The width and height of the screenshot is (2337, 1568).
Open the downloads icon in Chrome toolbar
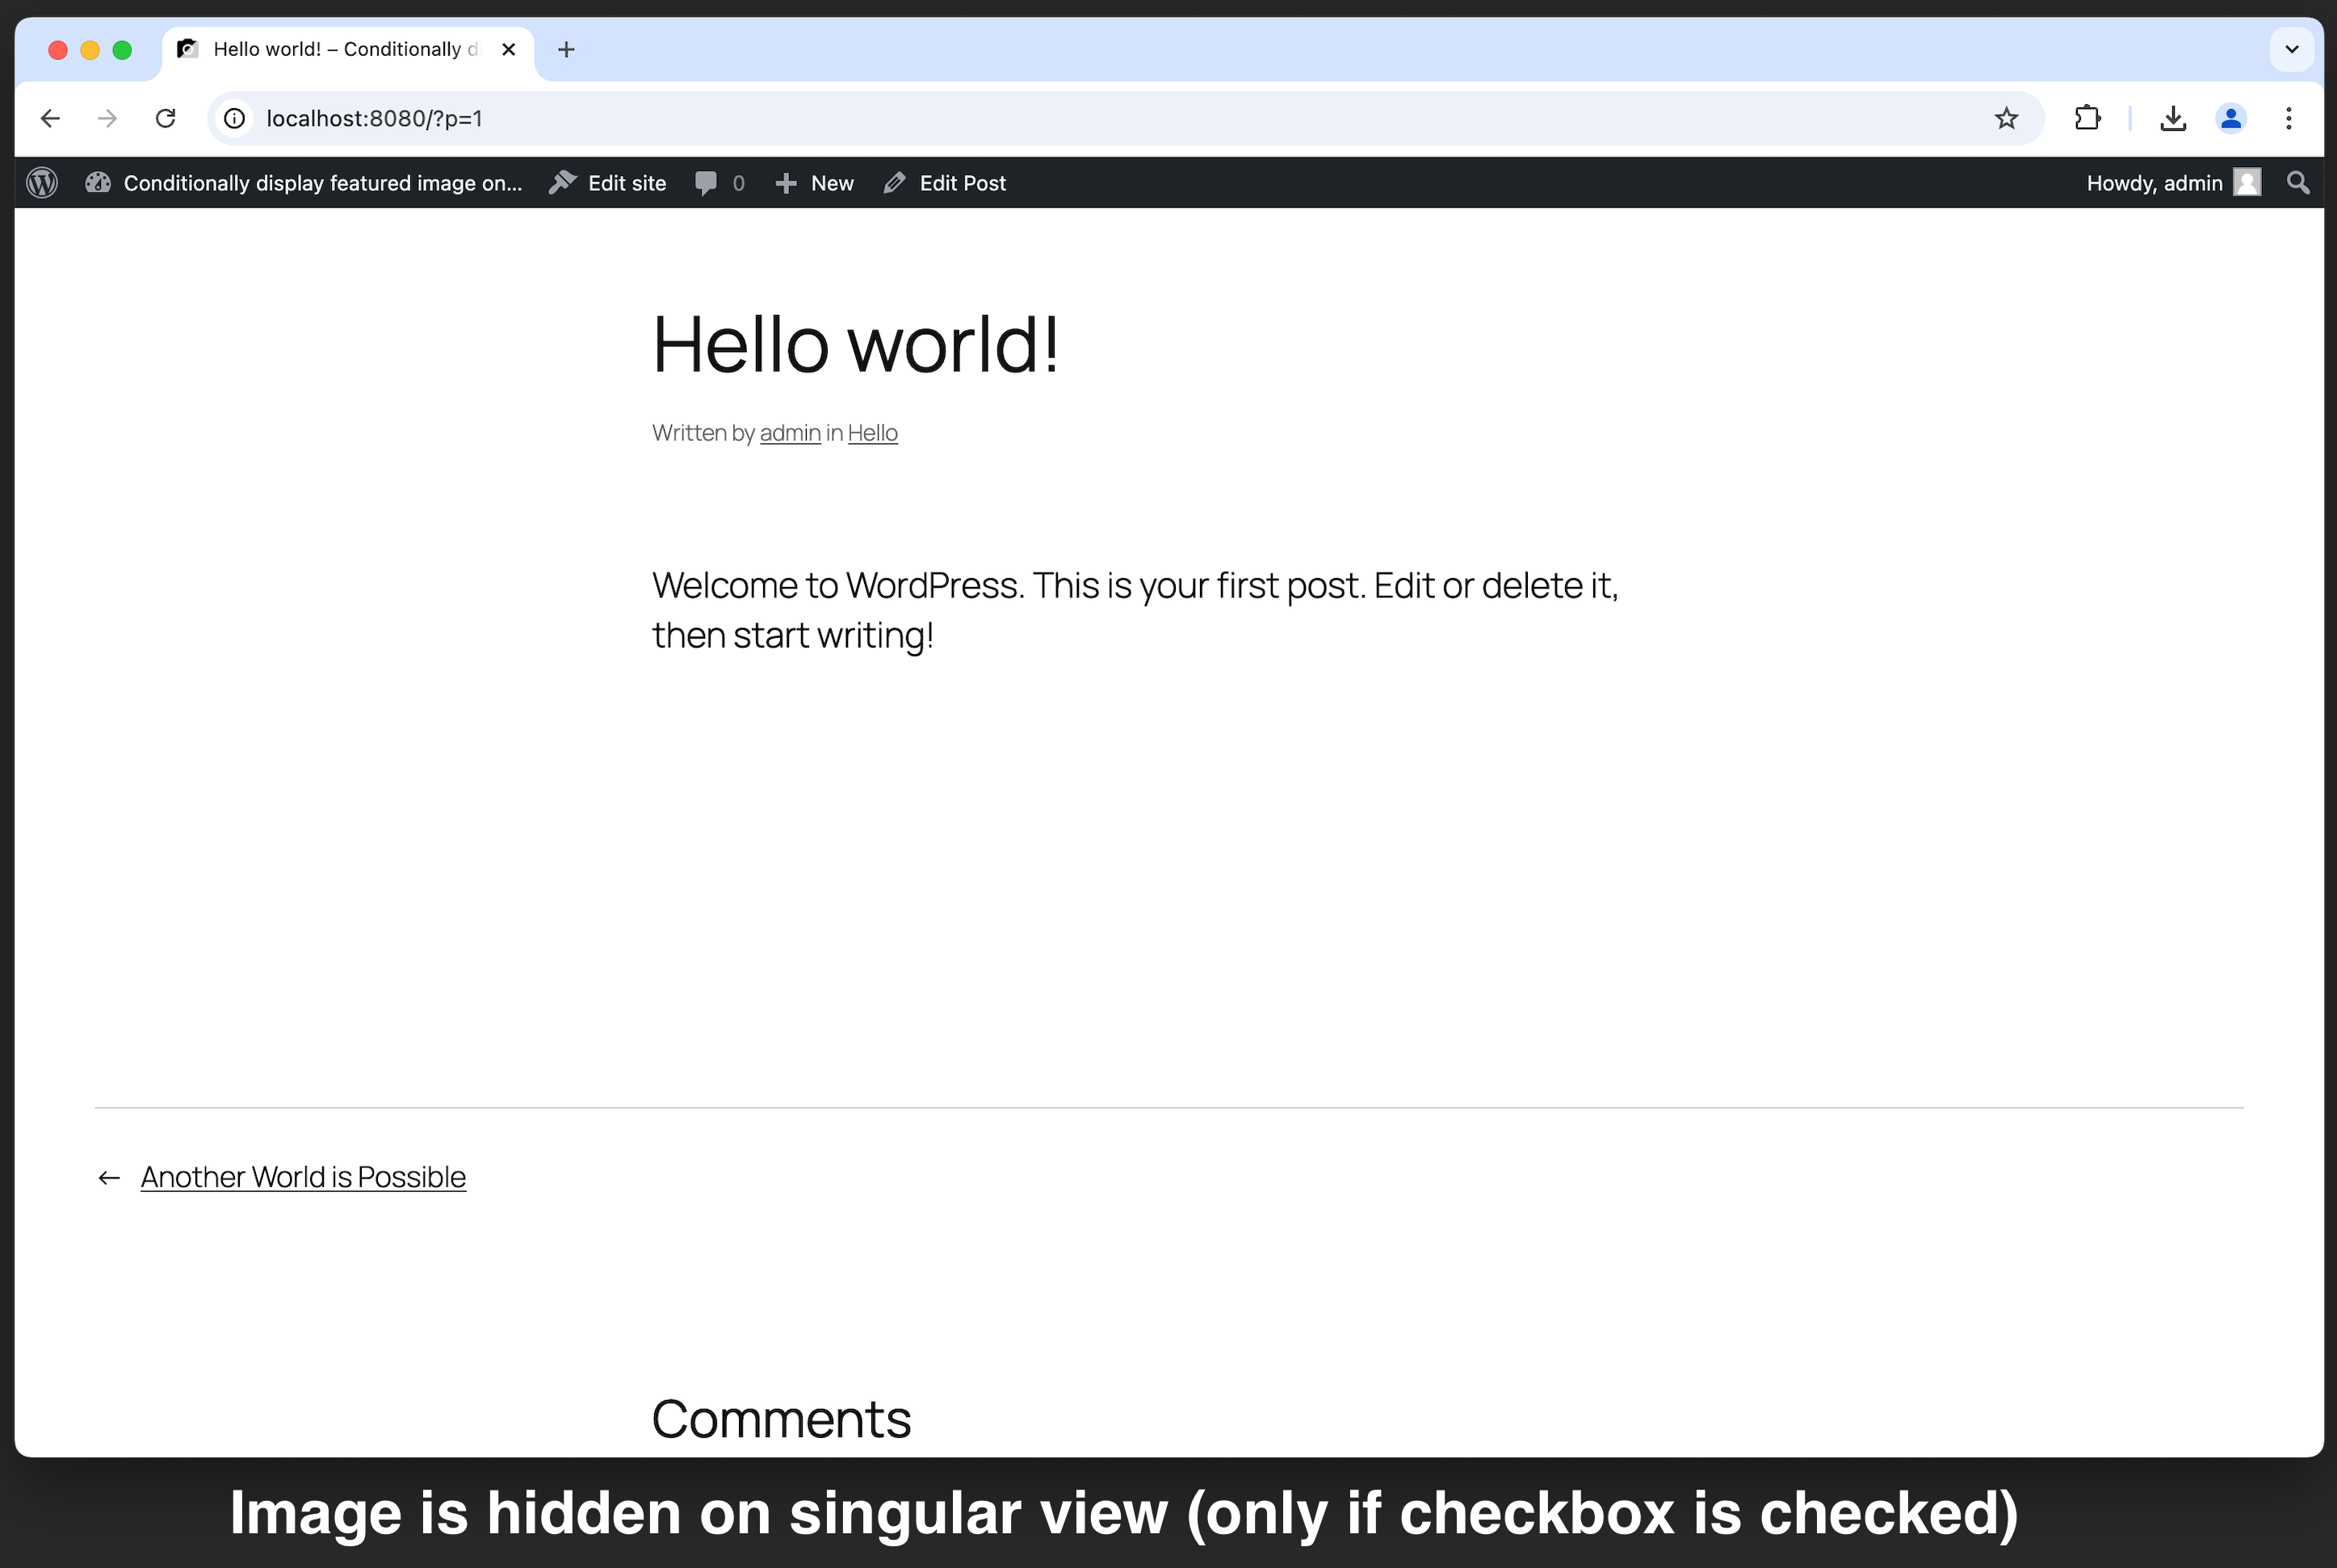click(x=2173, y=118)
